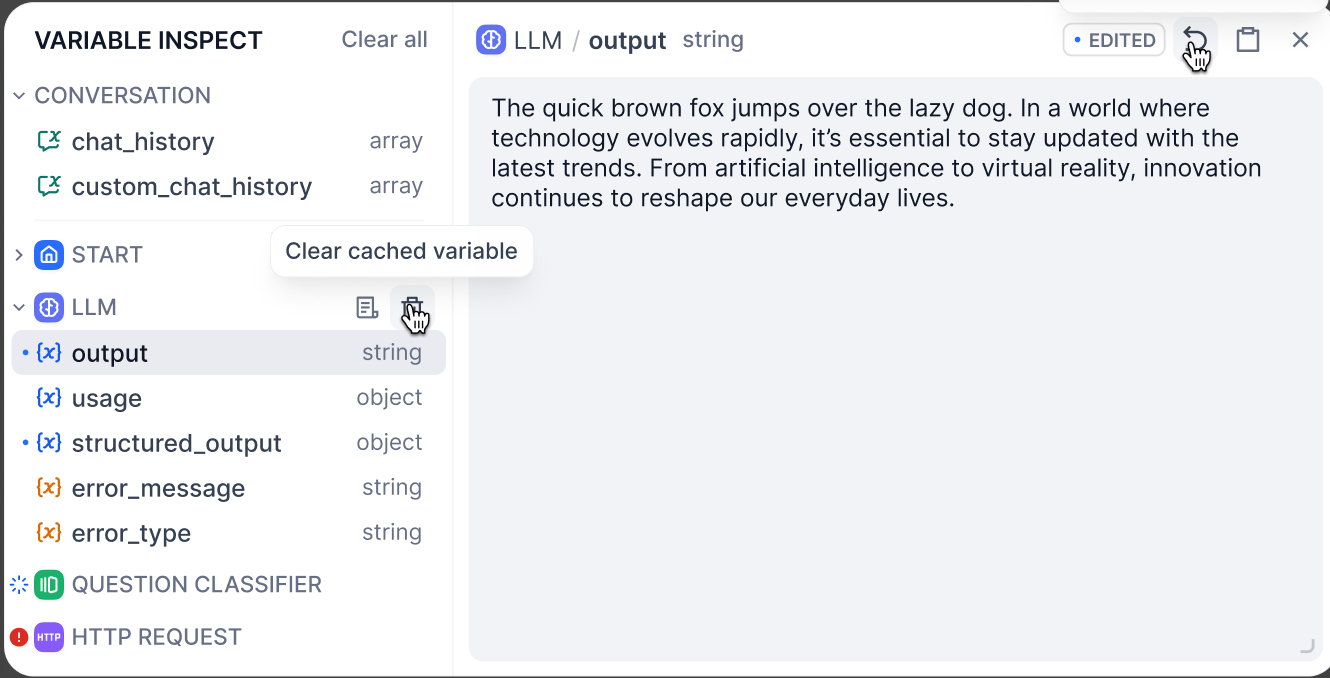This screenshot has height=678, width=1330.
Task: Click the red error indicator on HTTP Request
Action: [x=18, y=637]
